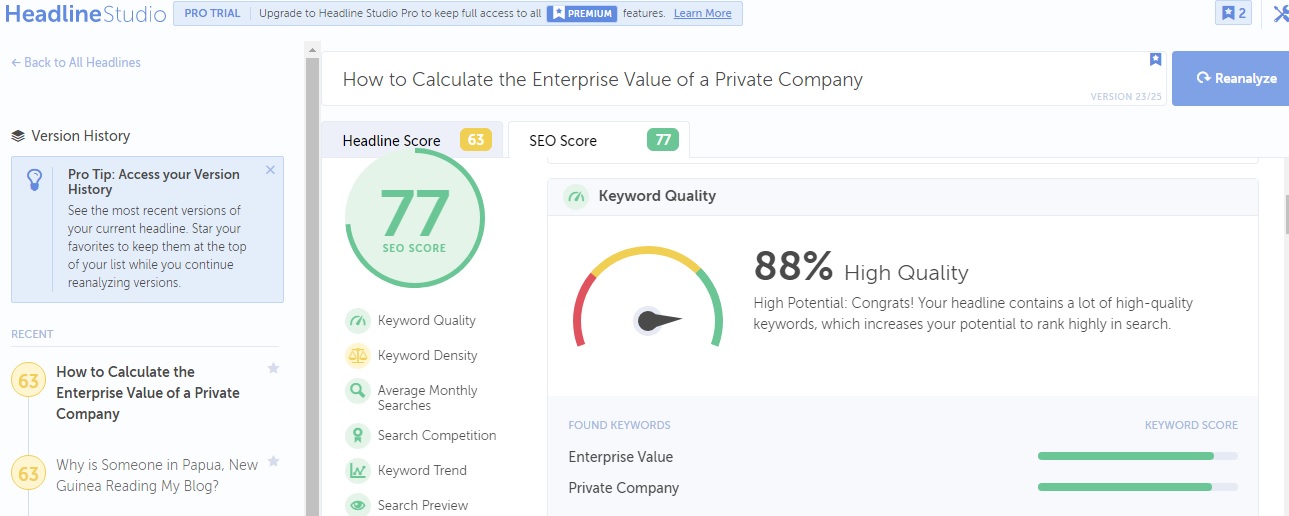Viewport: 1289px width, 516px height.
Task: Switch to the Headline Score tab
Action: click(x=413, y=140)
